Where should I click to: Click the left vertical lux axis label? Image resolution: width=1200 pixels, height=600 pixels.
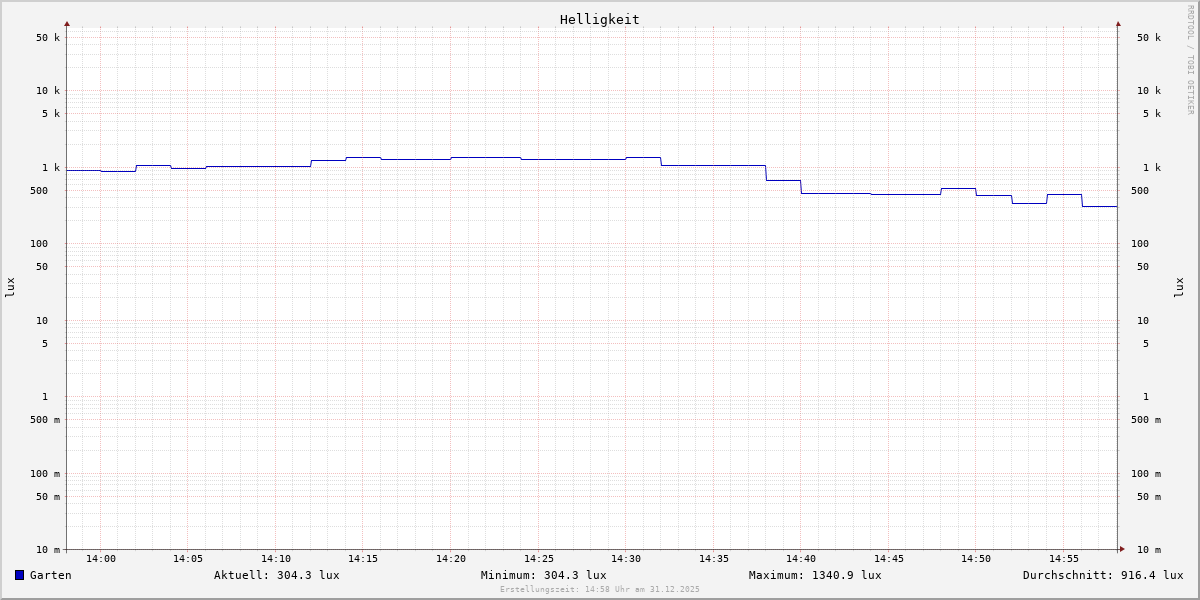tap(10, 287)
